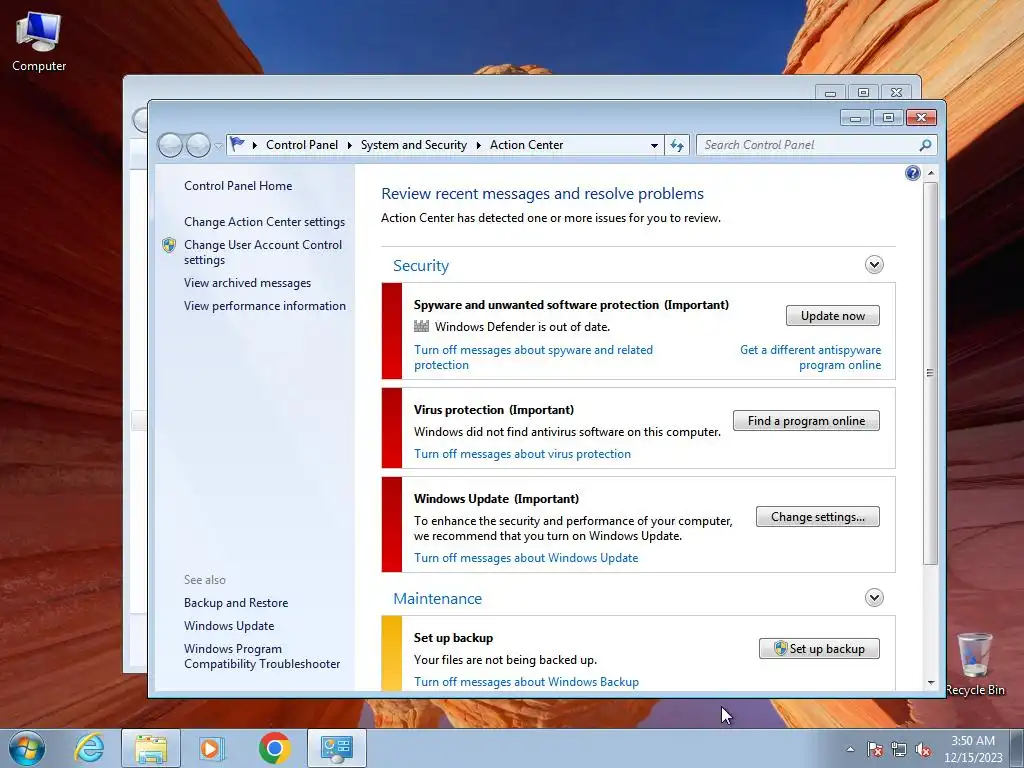Click the taskbar clock showing 3:50 AM
The width and height of the screenshot is (1024, 768).
click(973, 748)
